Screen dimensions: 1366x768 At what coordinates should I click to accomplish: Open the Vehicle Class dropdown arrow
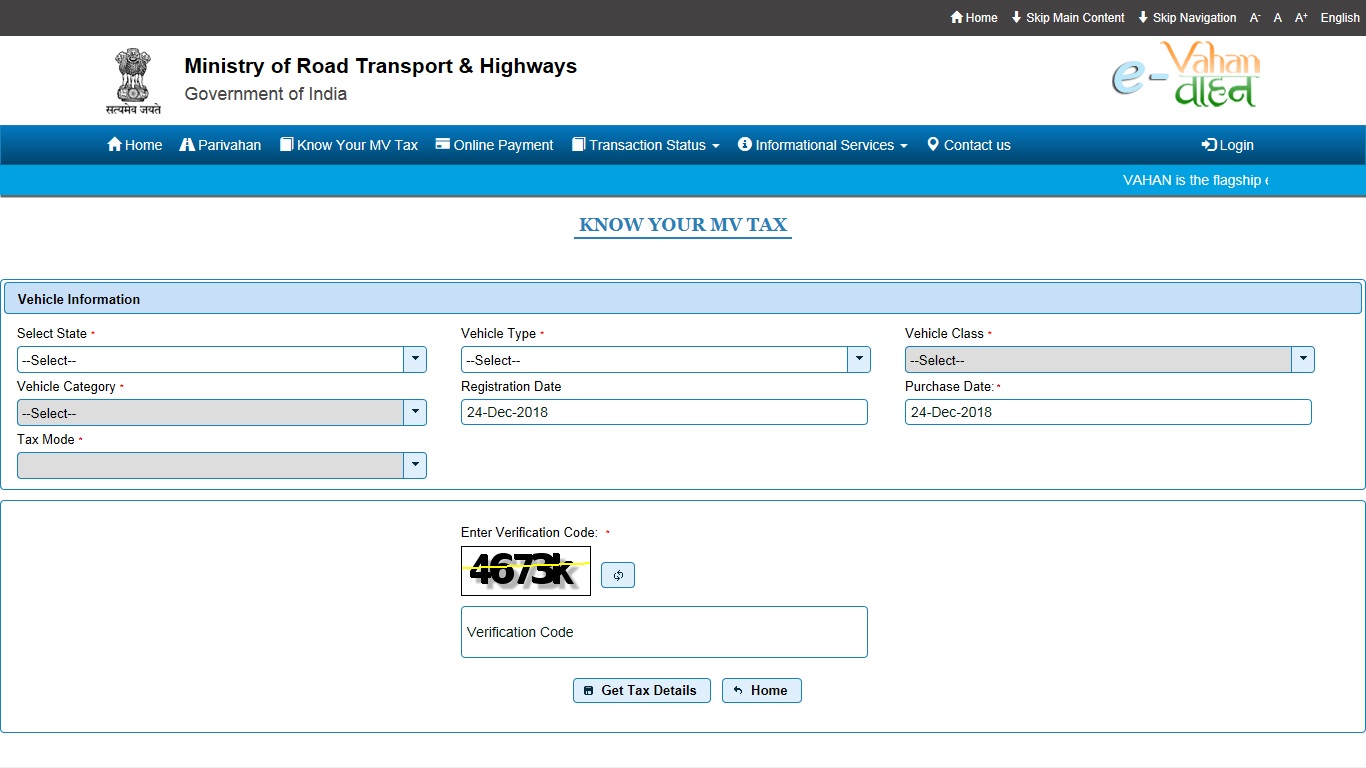point(1302,360)
